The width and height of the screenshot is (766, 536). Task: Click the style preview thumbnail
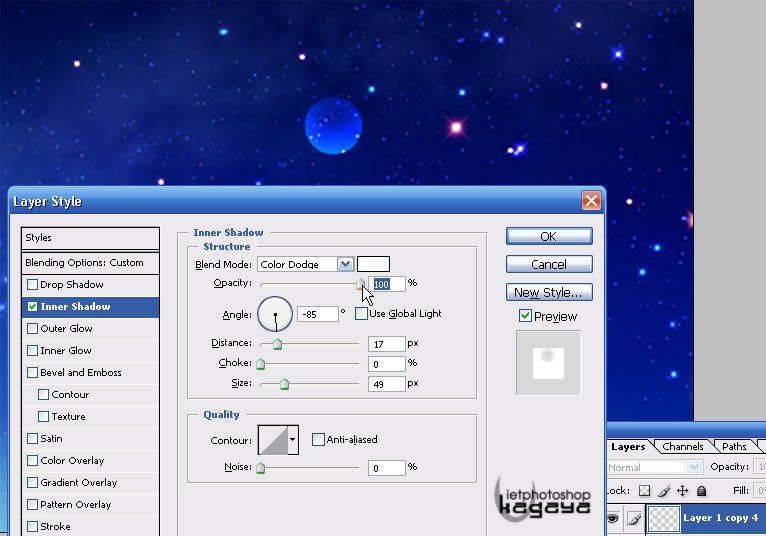[549, 363]
